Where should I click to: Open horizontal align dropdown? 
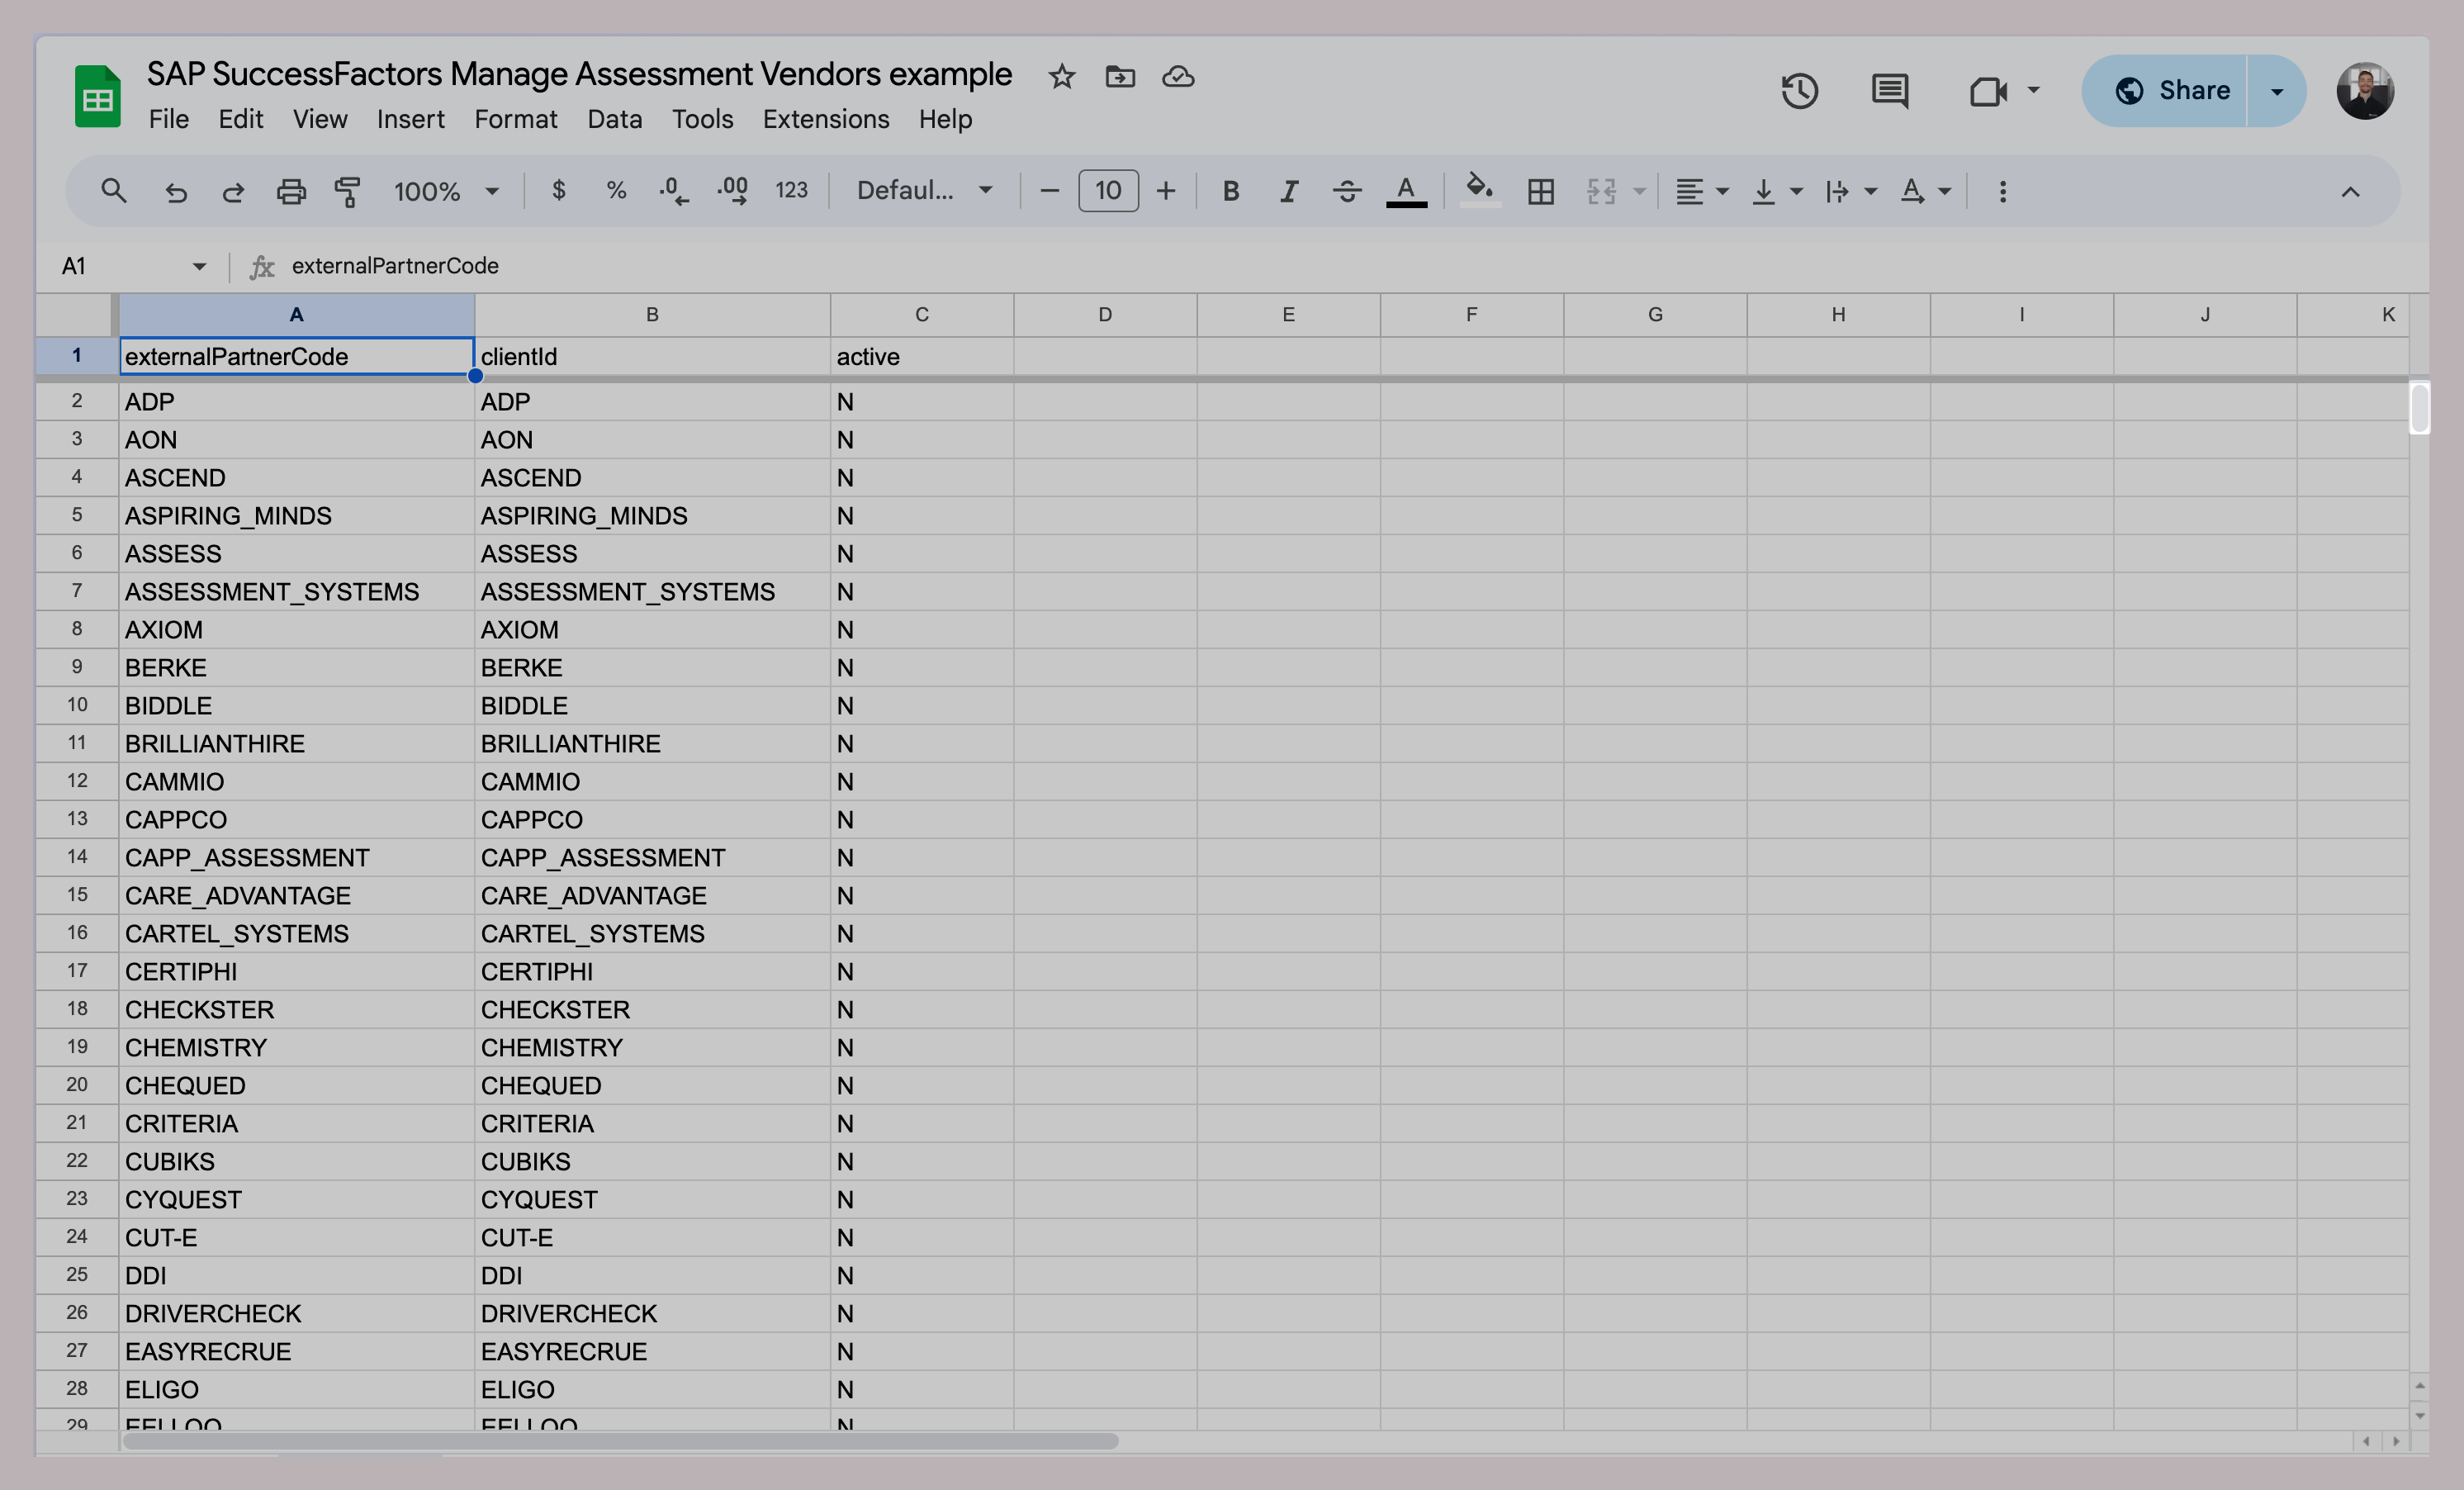pos(1701,191)
